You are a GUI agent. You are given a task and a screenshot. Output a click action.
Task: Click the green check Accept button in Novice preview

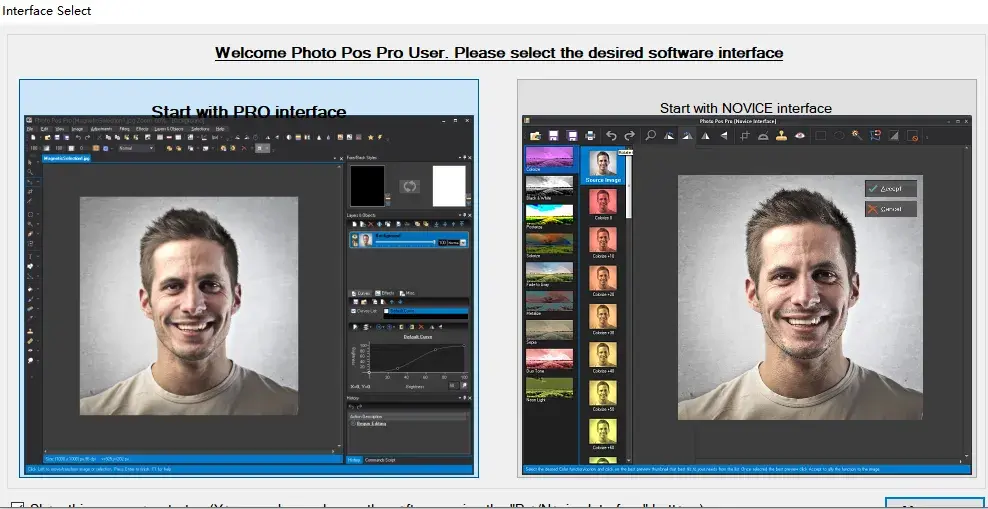pyautogui.click(x=890, y=188)
